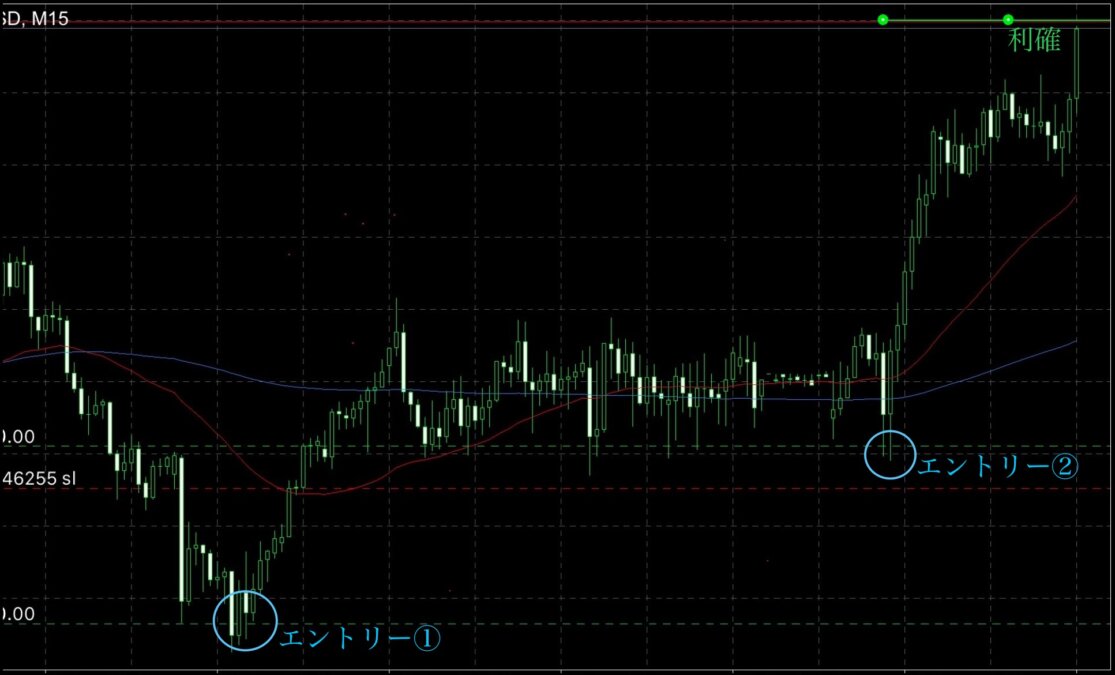Click the long white candle above エントリー②

click(x=884, y=383)
